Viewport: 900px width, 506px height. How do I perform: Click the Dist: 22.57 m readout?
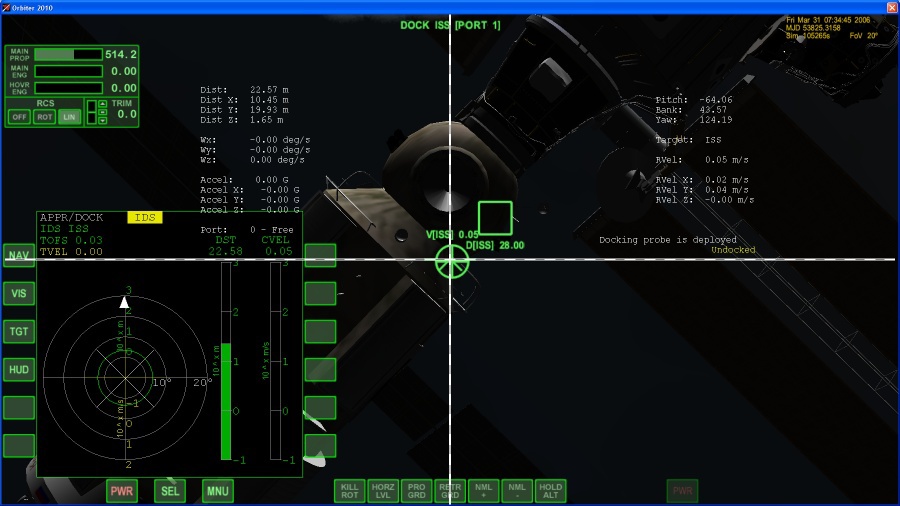tap(244, 90)
